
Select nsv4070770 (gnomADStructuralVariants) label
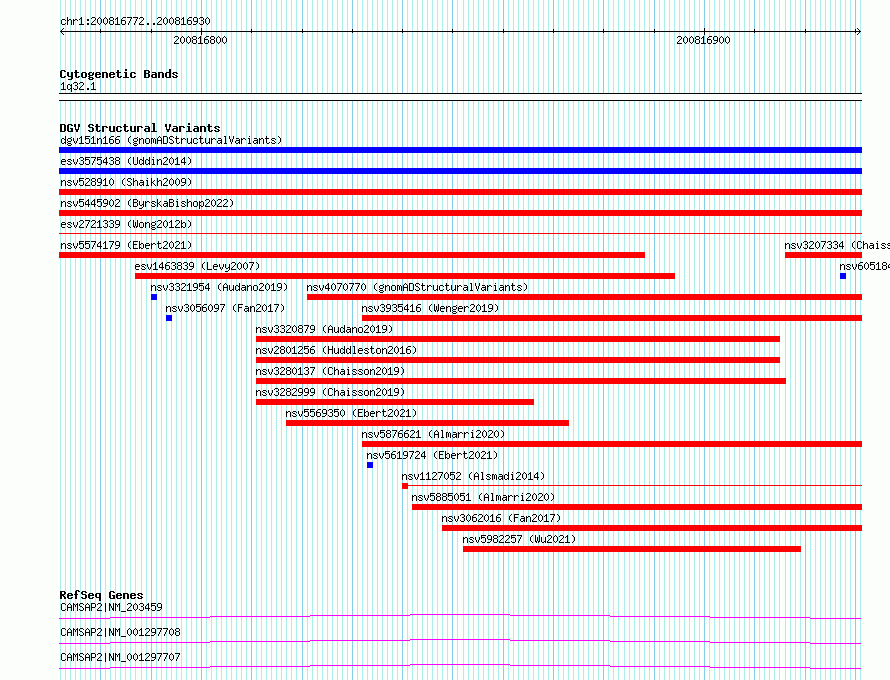tap(417, 287)
